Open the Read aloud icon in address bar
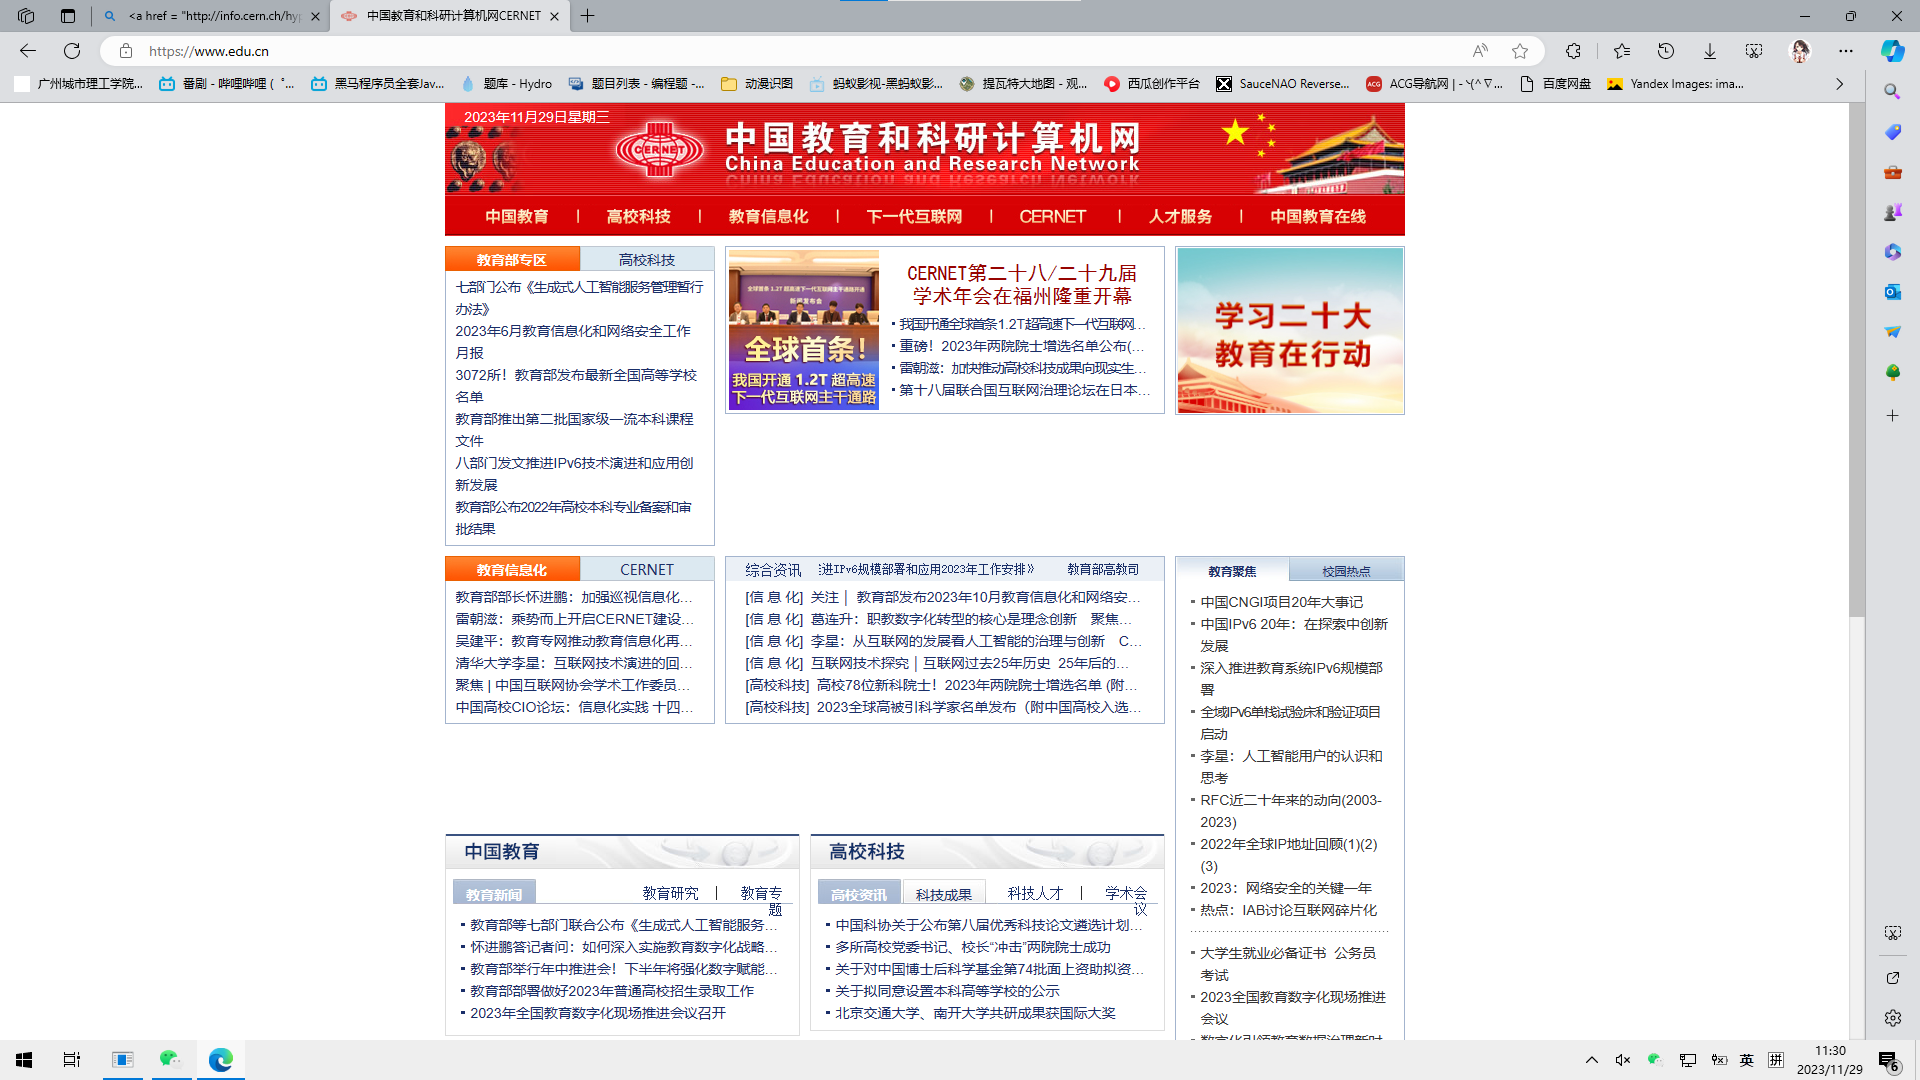 pos(1480,51)
